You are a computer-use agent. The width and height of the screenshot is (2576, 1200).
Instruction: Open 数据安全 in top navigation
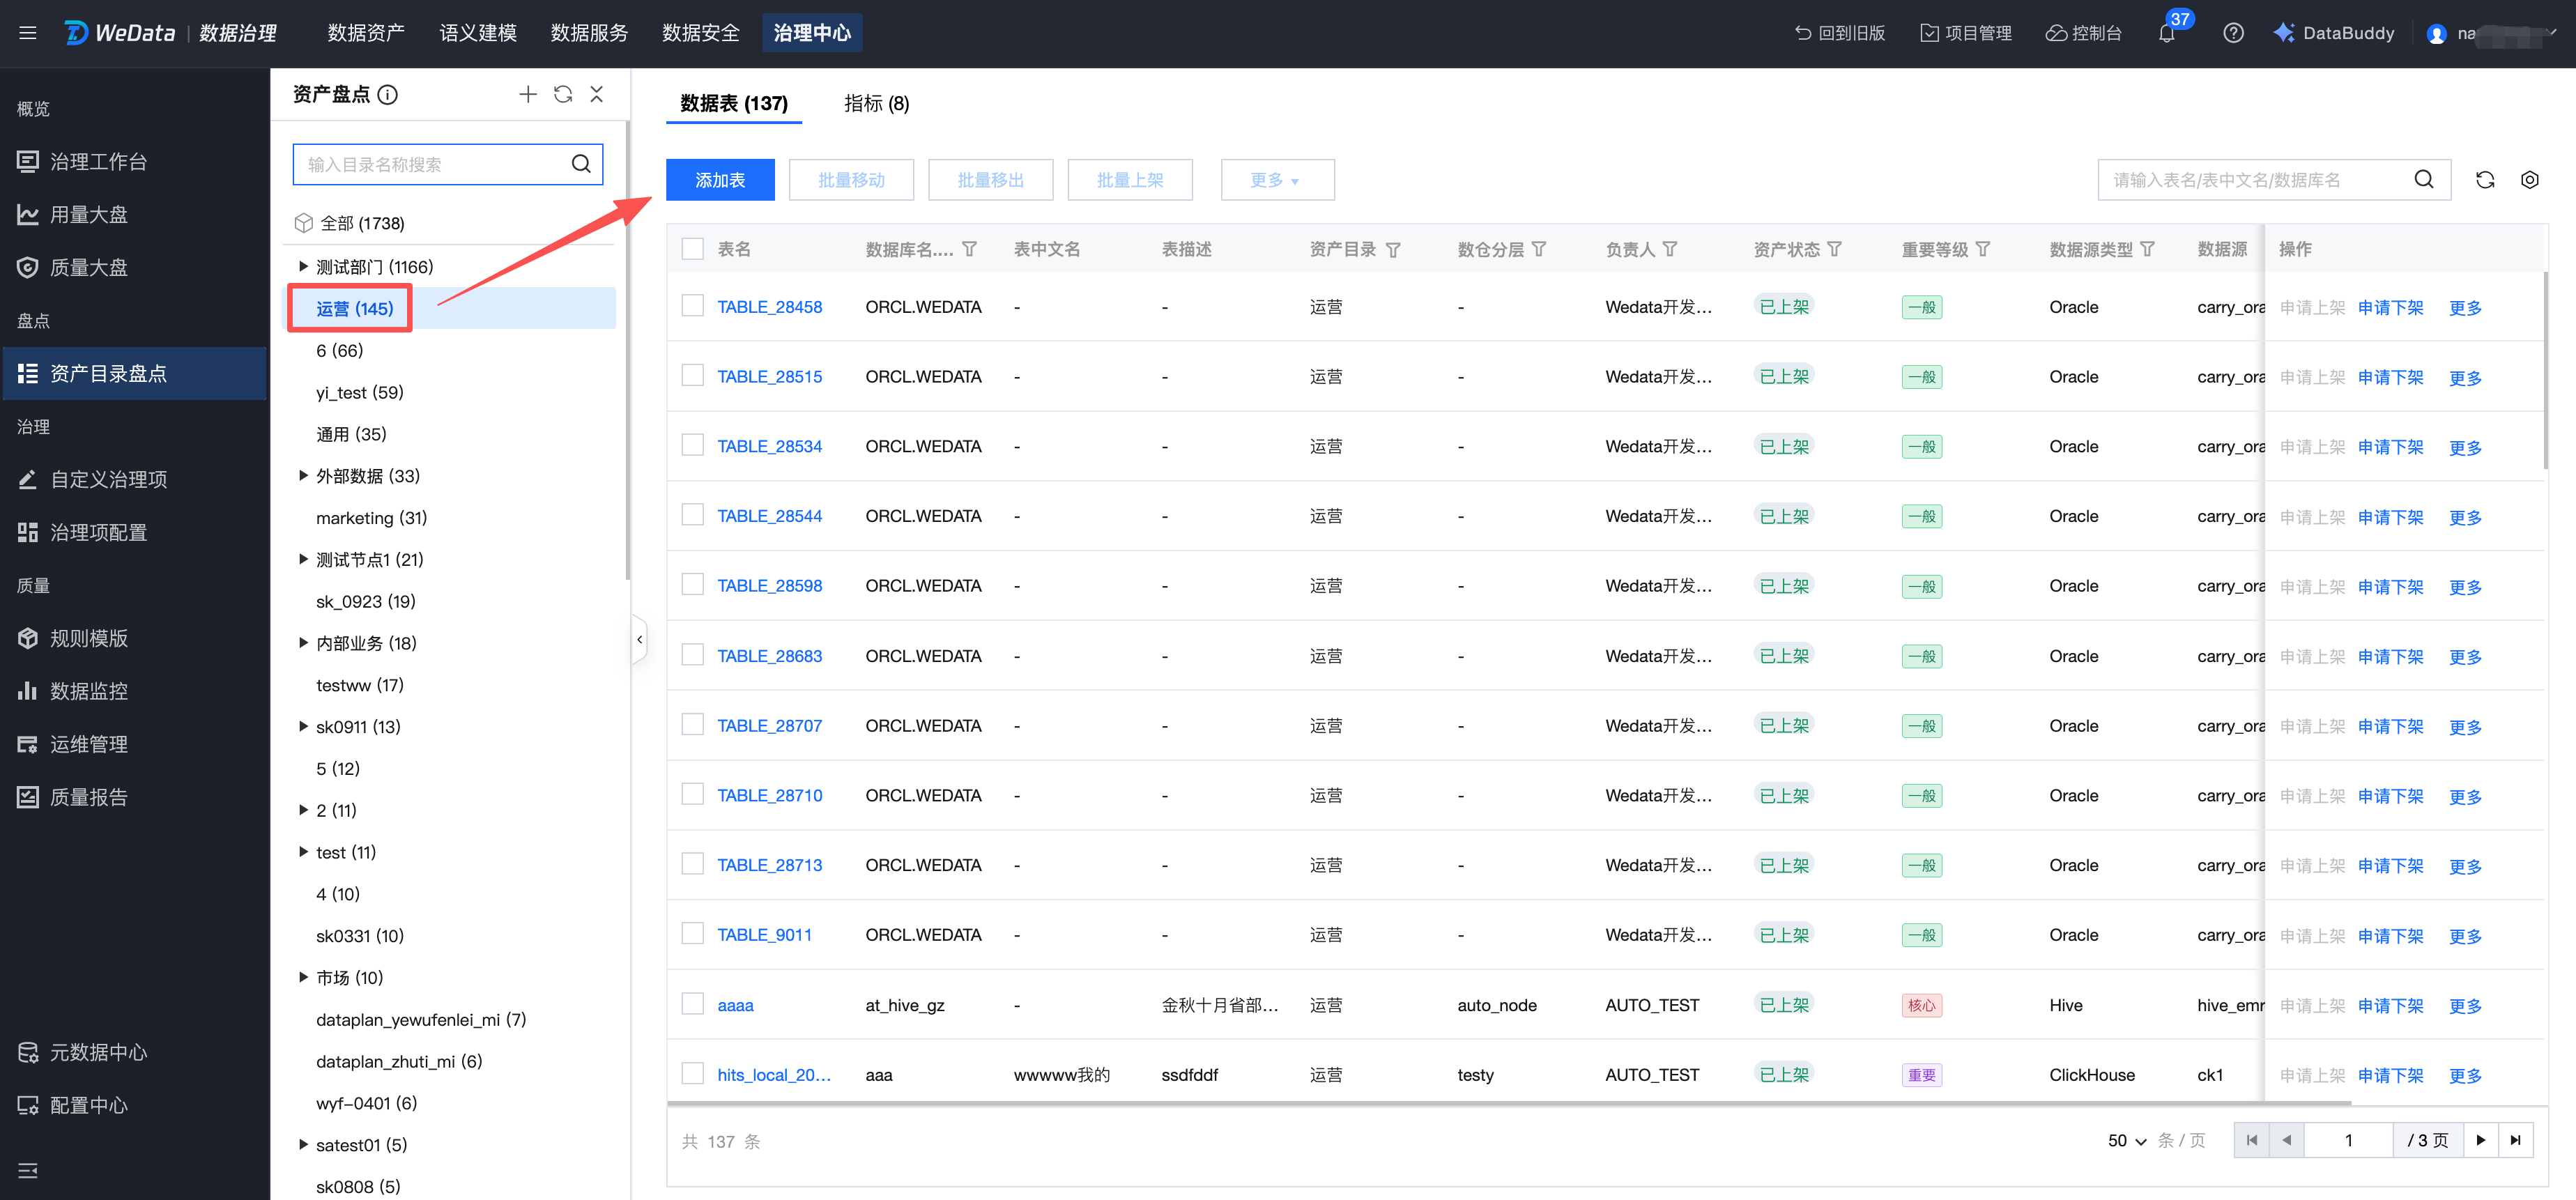tap(700, 33)
